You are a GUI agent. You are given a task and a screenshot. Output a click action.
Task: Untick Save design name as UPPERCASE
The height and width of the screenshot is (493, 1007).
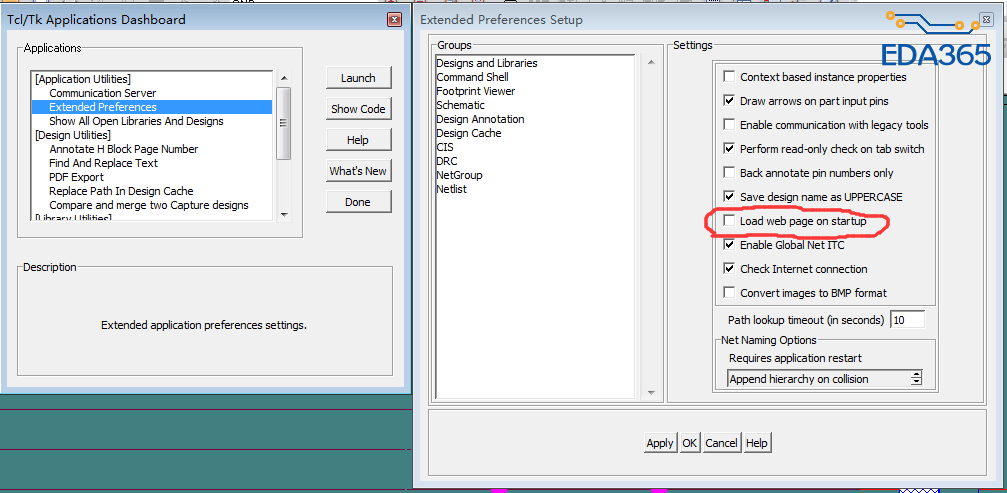coord(729,196)
